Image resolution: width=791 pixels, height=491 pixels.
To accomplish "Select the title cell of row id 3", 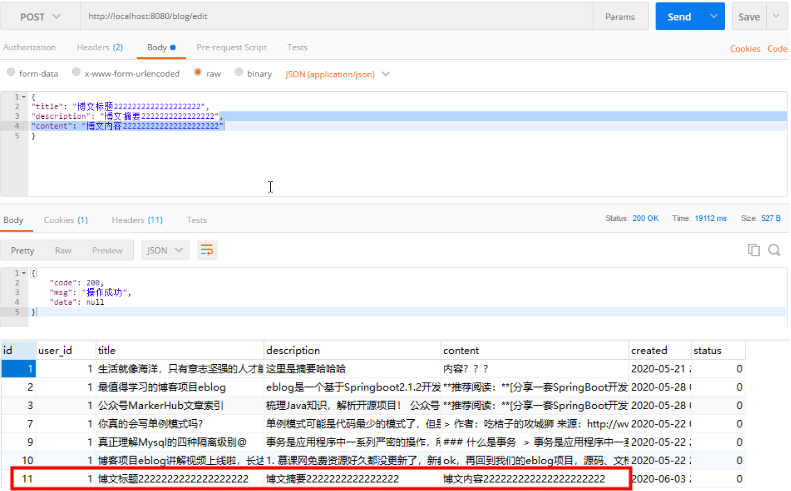I will tap(180, 405).
